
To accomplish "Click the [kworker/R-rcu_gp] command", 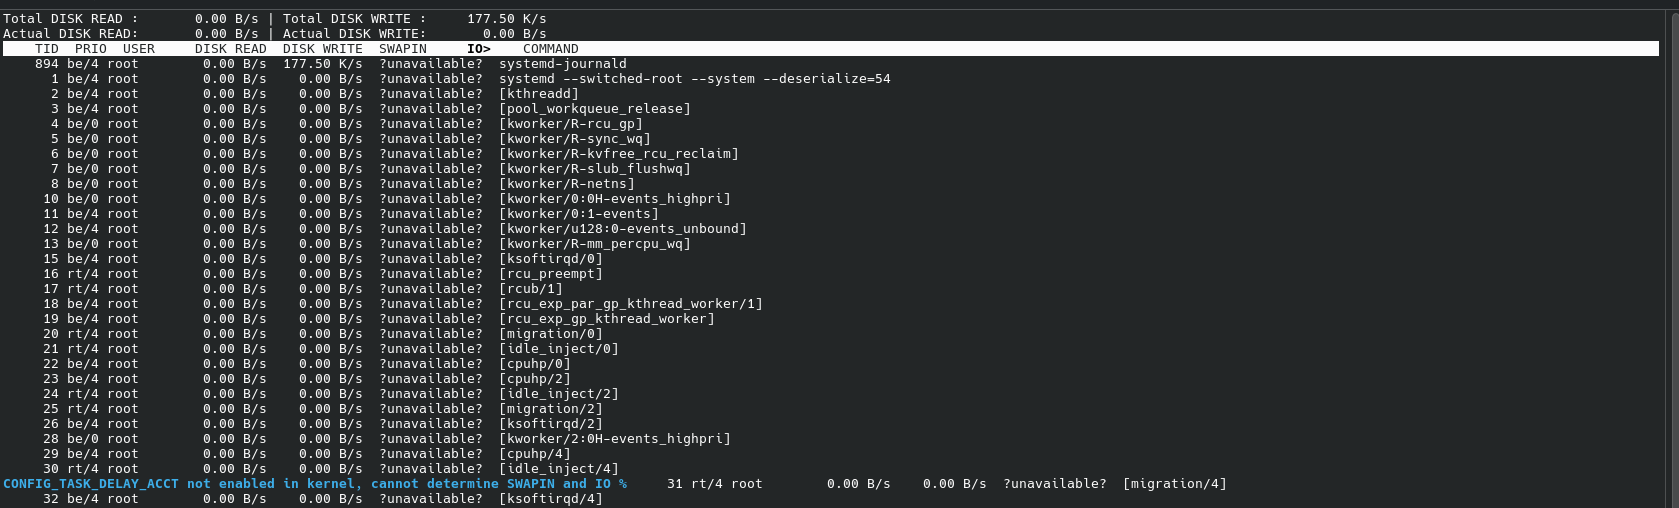I will (x=571, y=124).
